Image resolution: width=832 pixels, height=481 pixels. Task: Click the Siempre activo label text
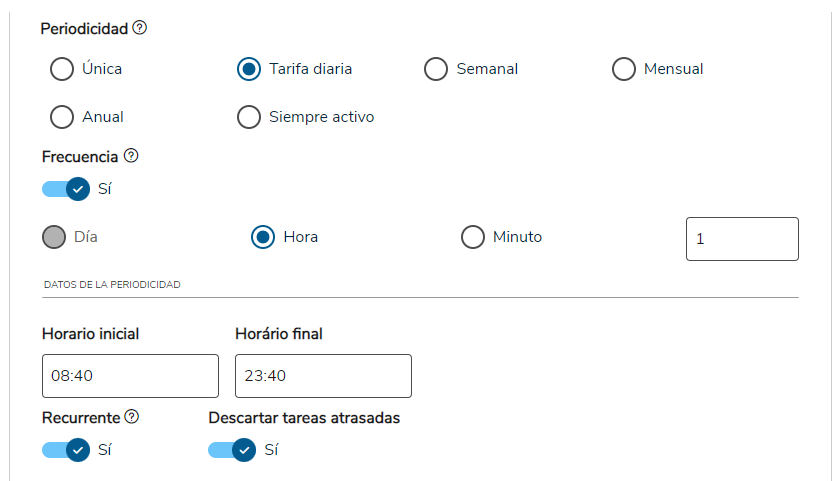coord(321,117)
